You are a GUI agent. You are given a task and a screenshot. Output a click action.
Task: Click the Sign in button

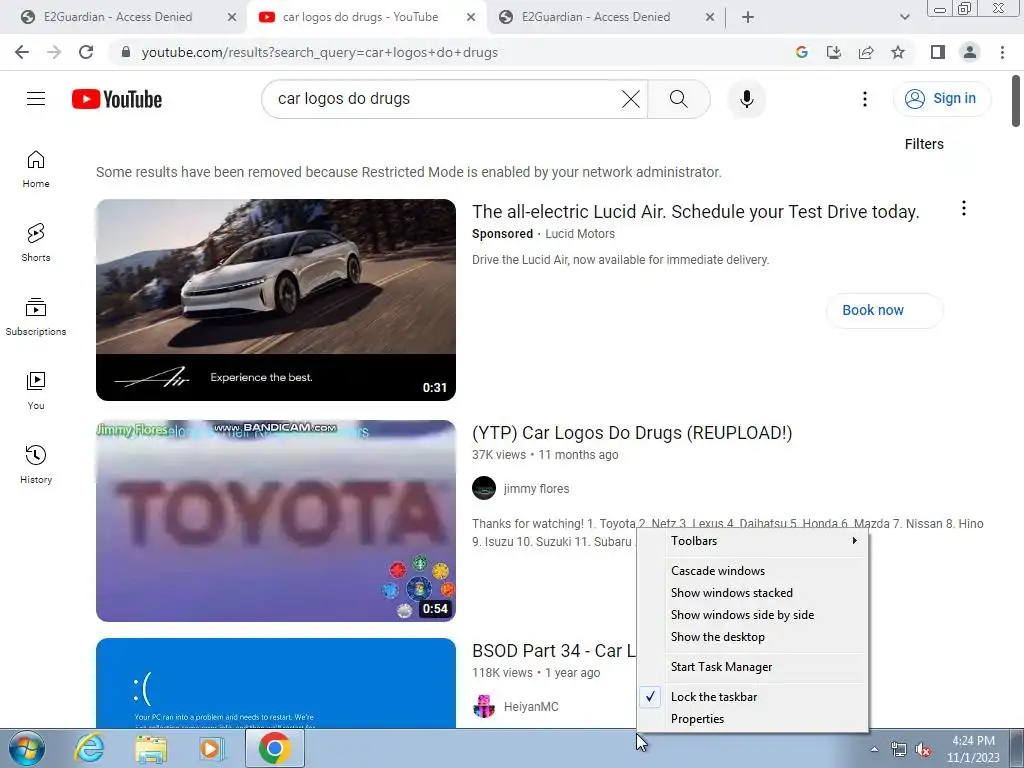pos(941,99)
